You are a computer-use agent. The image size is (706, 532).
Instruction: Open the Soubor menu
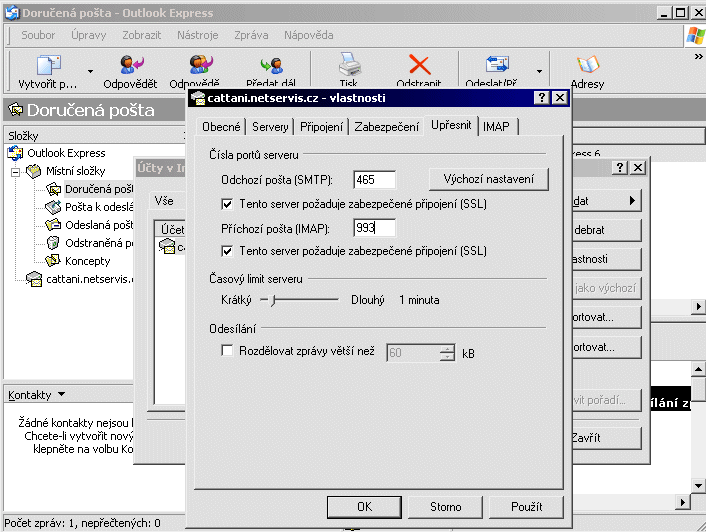point(38,35)
